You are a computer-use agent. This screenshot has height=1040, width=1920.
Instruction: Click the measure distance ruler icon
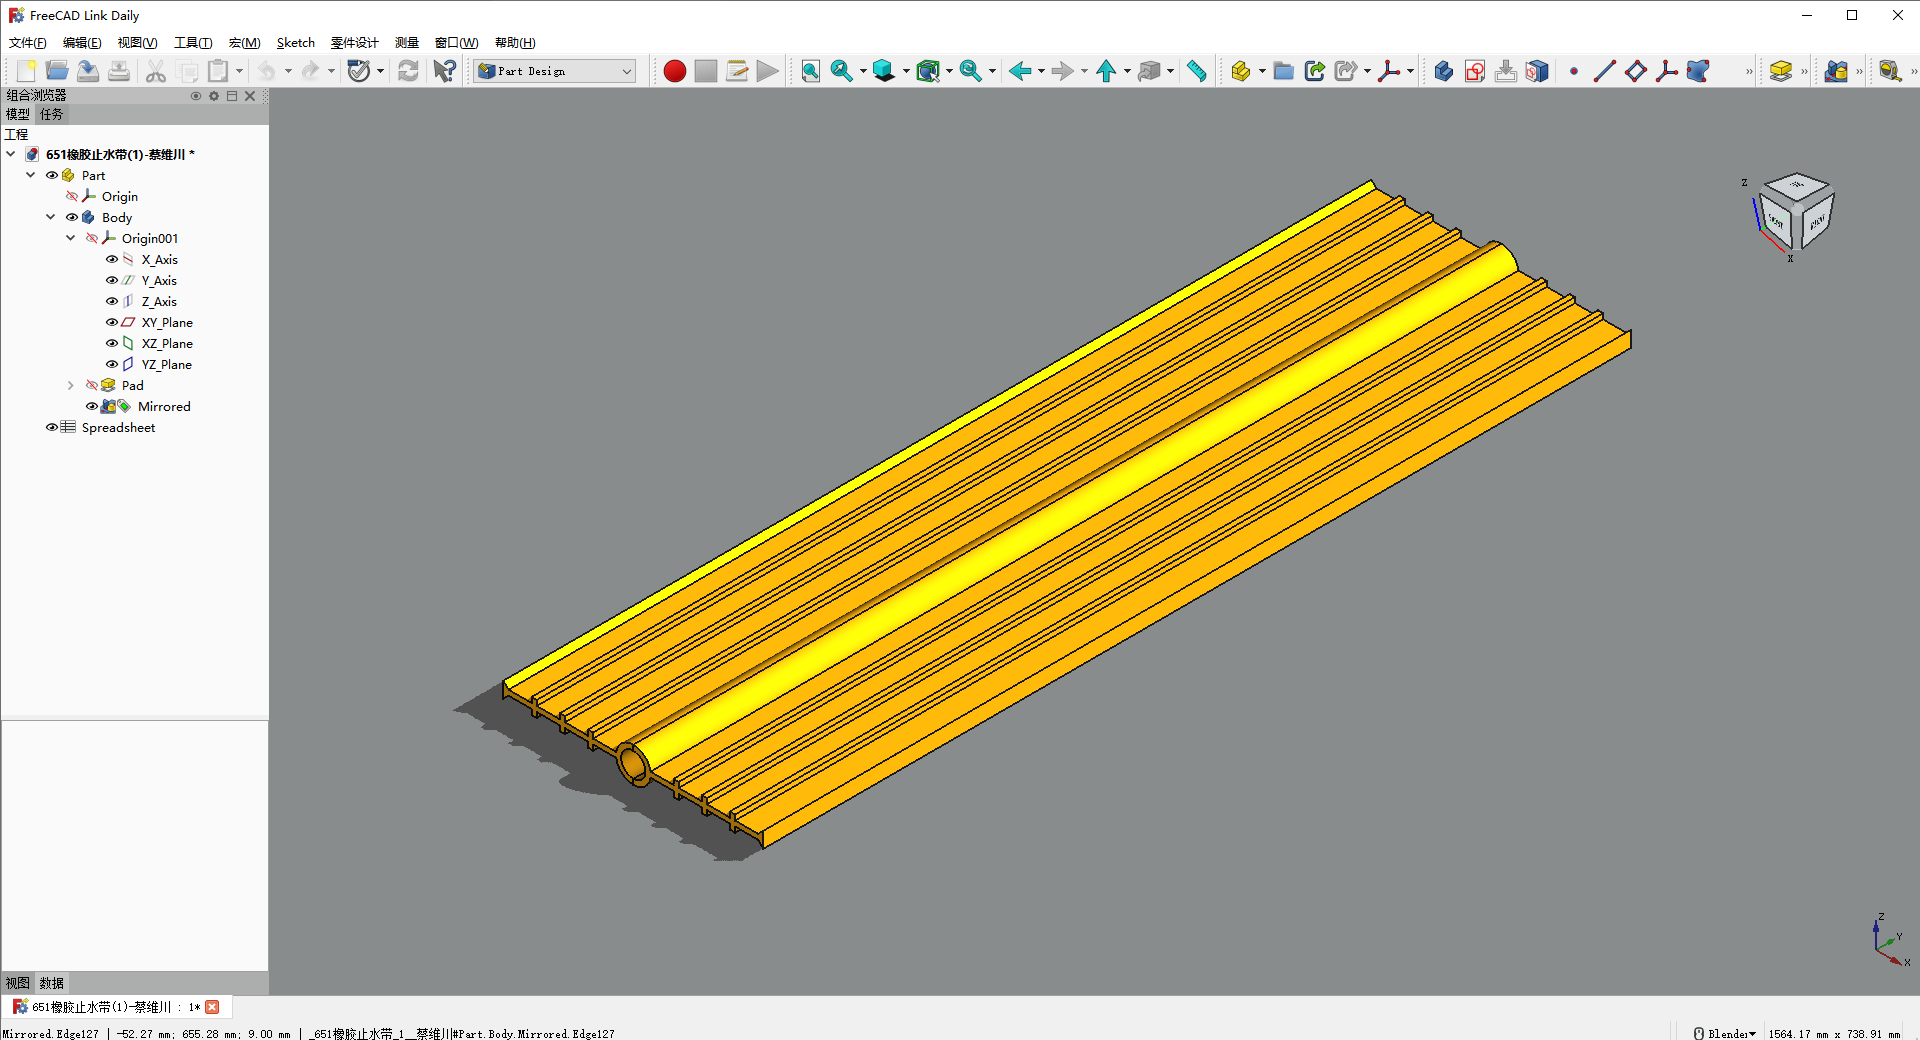pos(1196,71)
